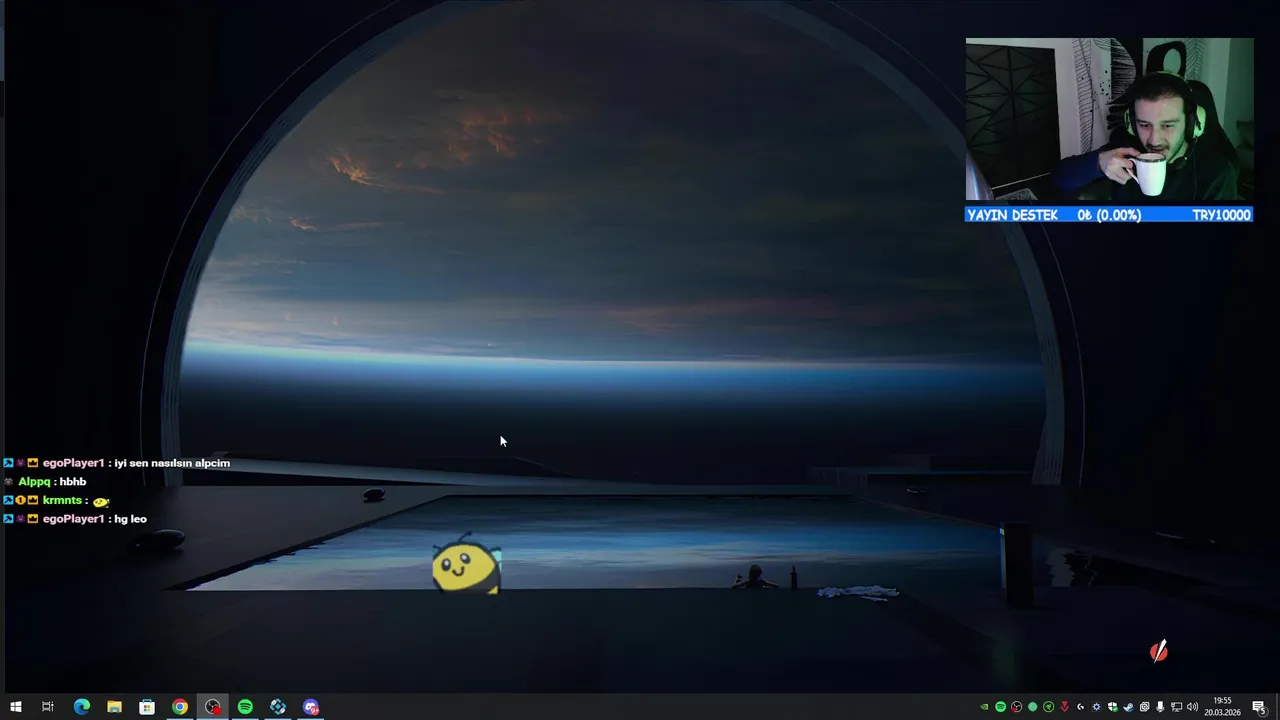
Task: Click the Spotify system tray icon
Action: [x=1000, y=707]
